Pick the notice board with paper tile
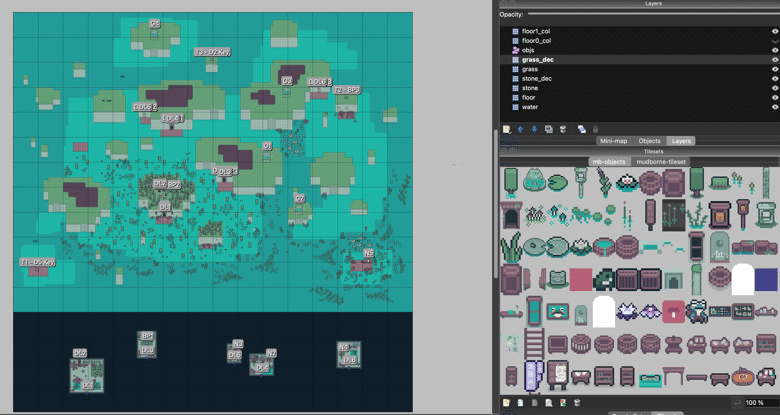 point(558,375)
